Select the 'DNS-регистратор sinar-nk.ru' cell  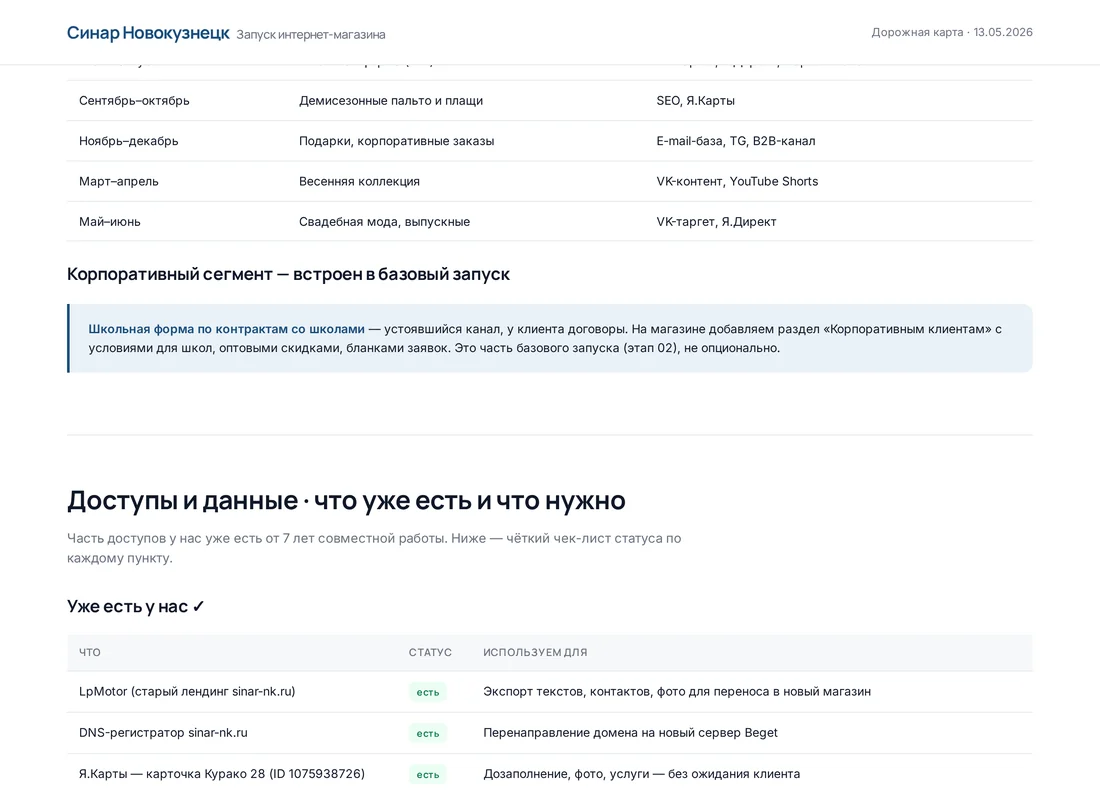[x=163, y=732]
